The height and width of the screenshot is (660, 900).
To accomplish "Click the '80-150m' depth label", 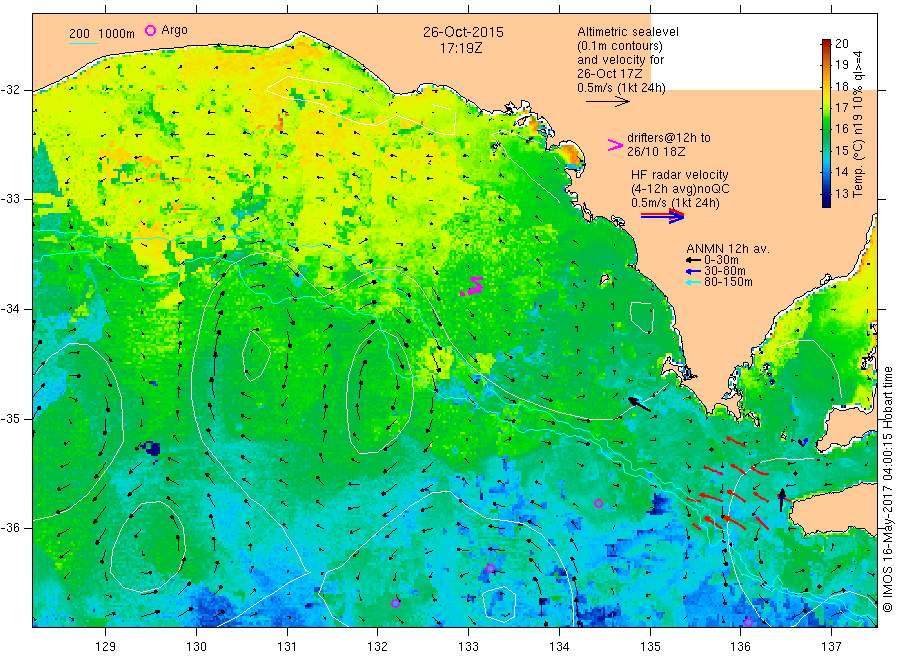I will coord(728,282).
